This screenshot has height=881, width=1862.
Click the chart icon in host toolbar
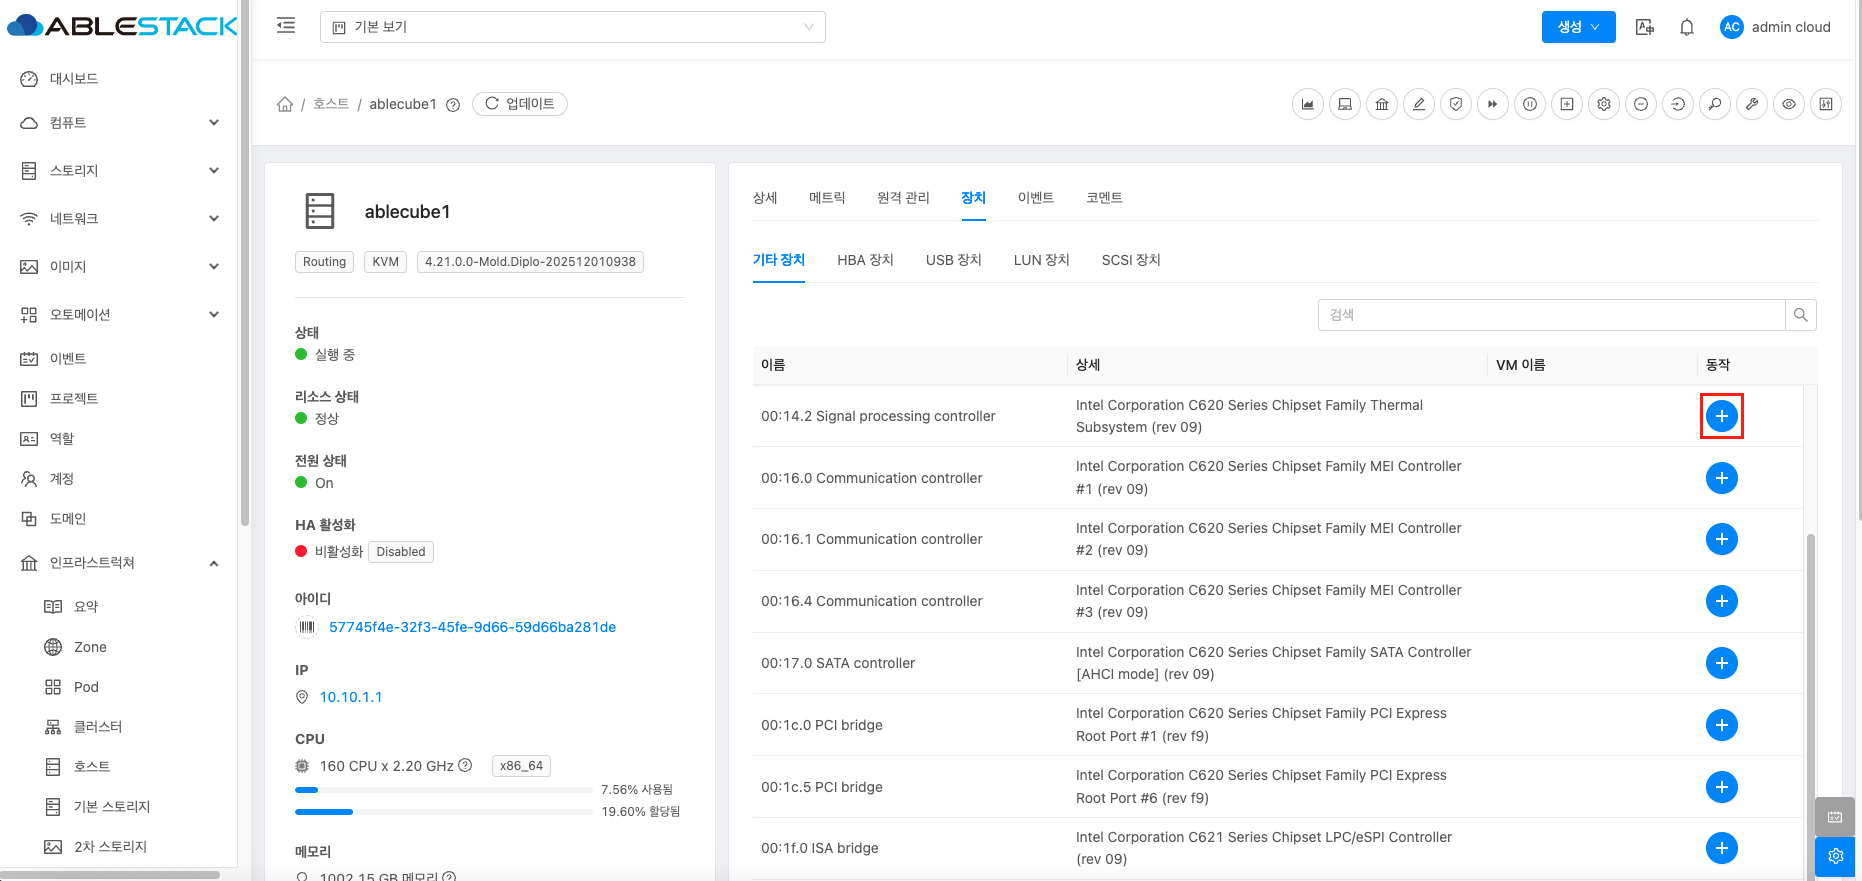click(1308, 104)
